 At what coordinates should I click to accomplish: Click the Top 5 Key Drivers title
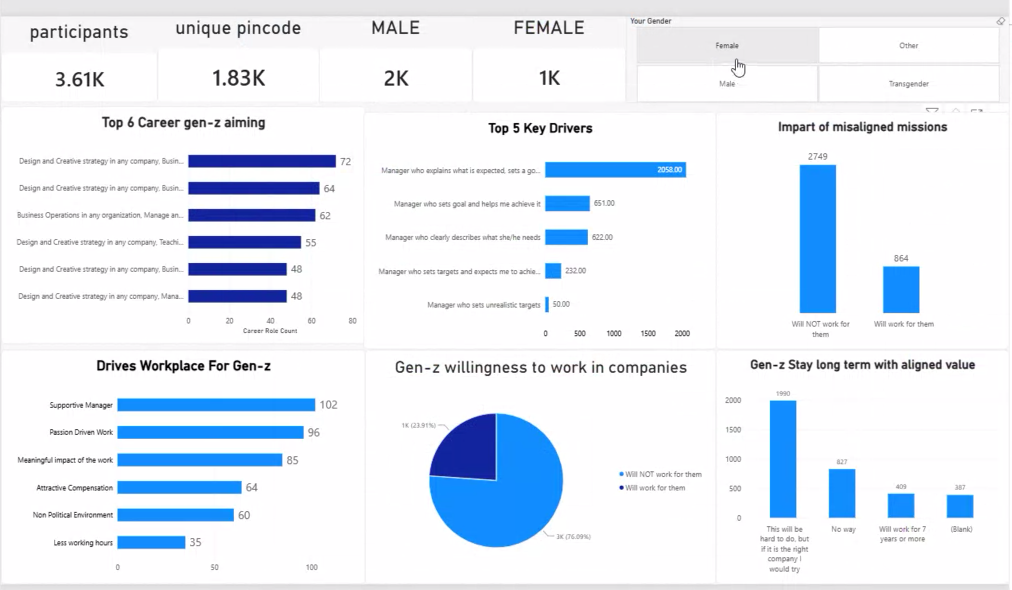point(540,128)
